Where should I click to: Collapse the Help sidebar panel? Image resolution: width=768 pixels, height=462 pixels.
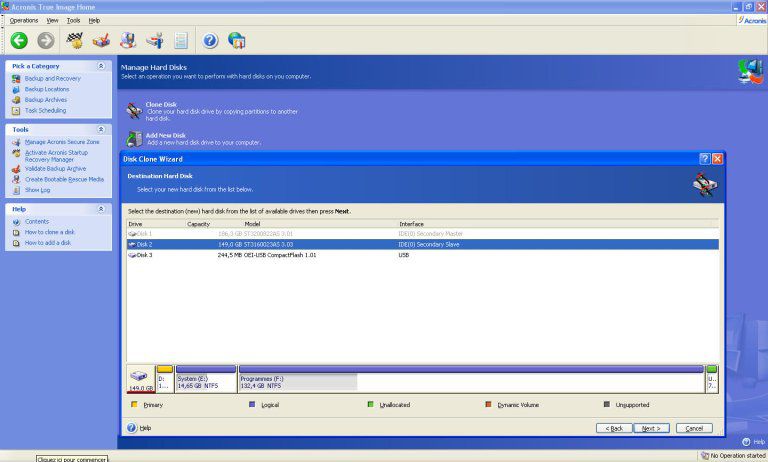pos(101,209)
